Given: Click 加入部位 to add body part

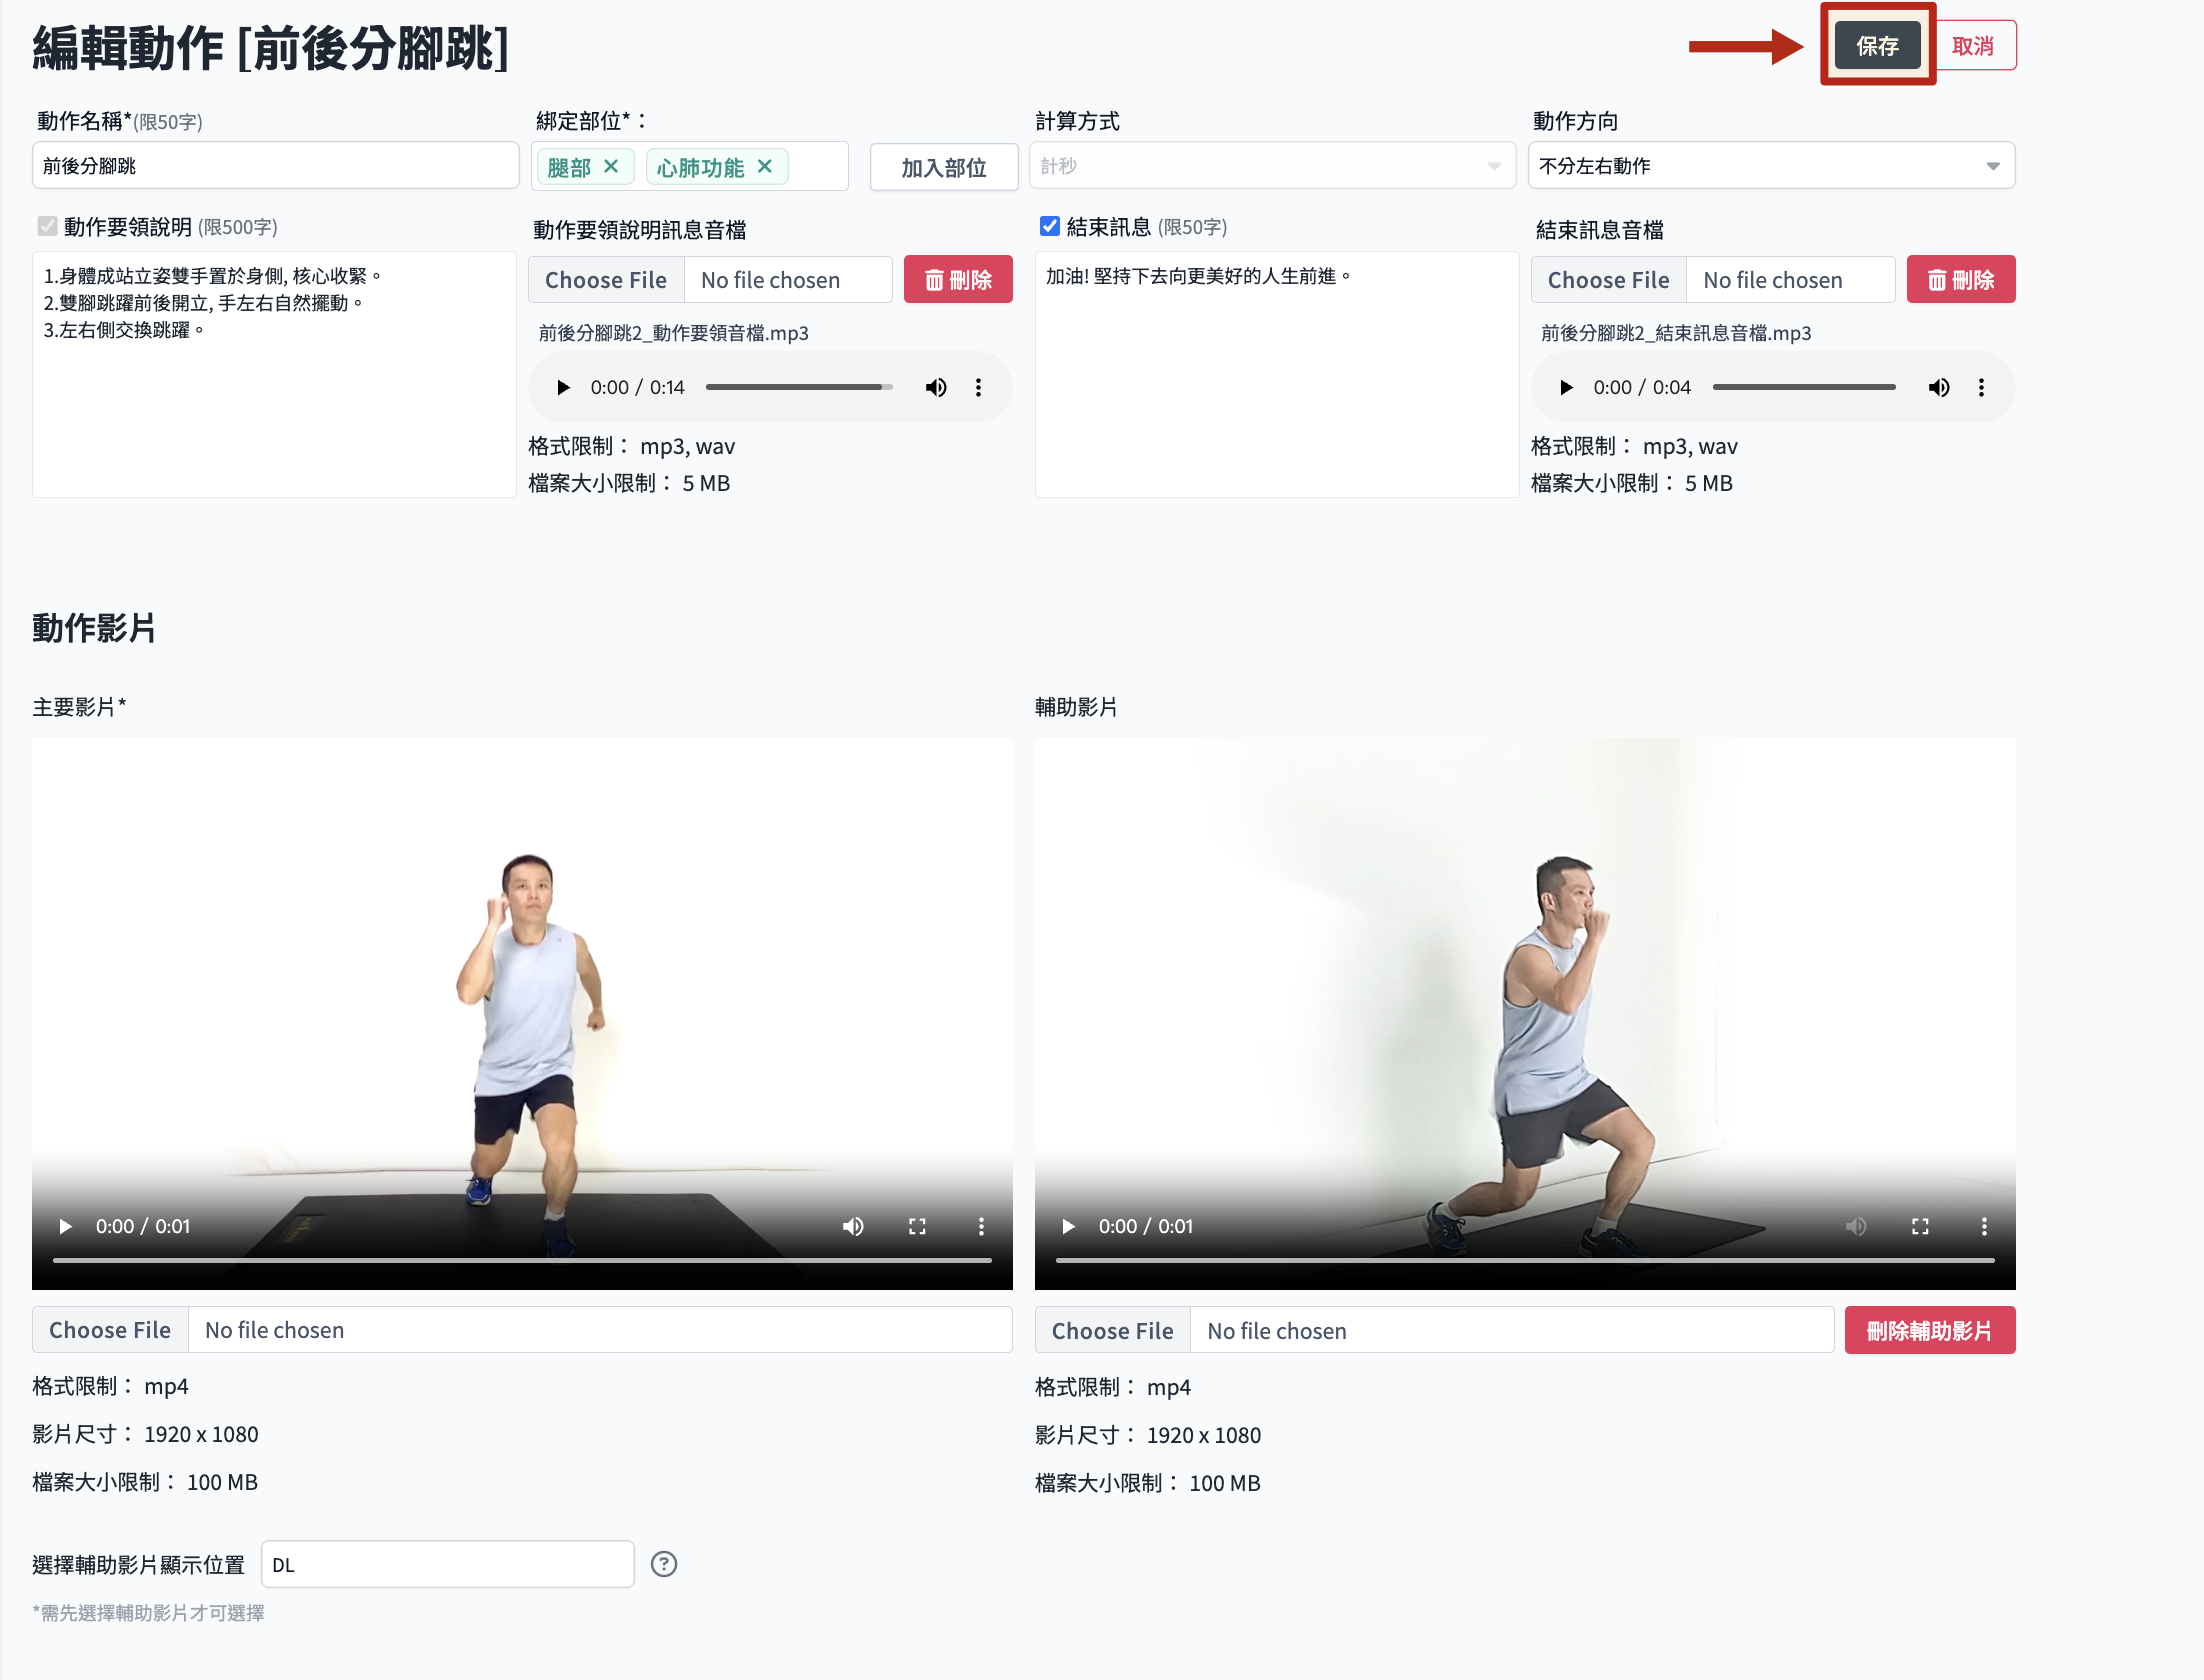Looking at the screenshot, I should pyautogui.click(x=943, y=167).
